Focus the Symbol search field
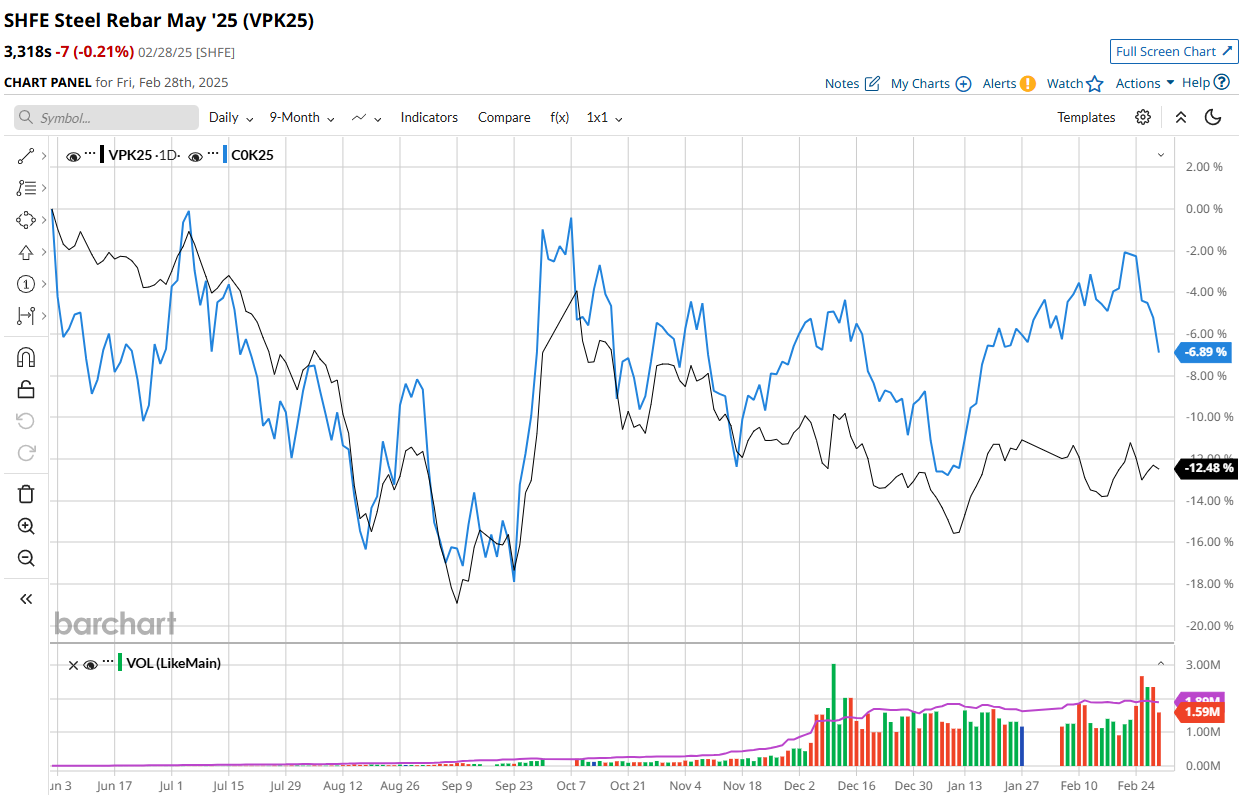1240x795 pixels. pyautogui.click(x=106, y=118)
